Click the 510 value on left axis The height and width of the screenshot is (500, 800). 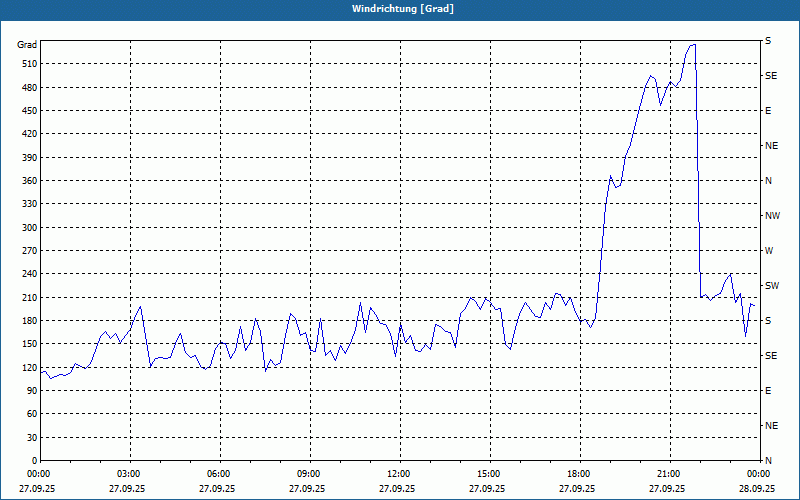pos(28,64)
